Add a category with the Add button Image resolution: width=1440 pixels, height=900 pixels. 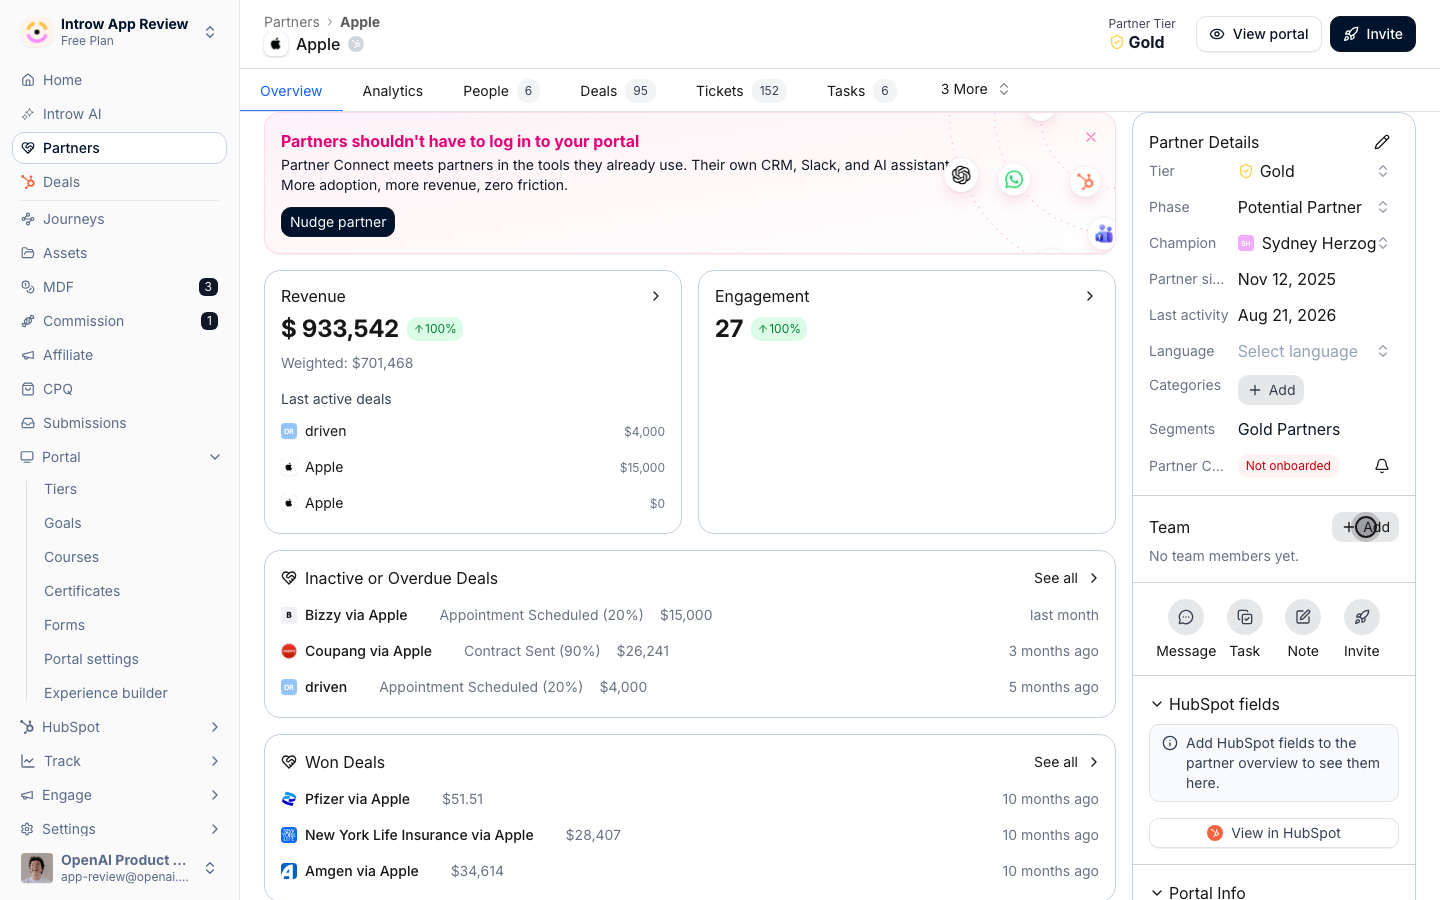tap(1271, 390)
